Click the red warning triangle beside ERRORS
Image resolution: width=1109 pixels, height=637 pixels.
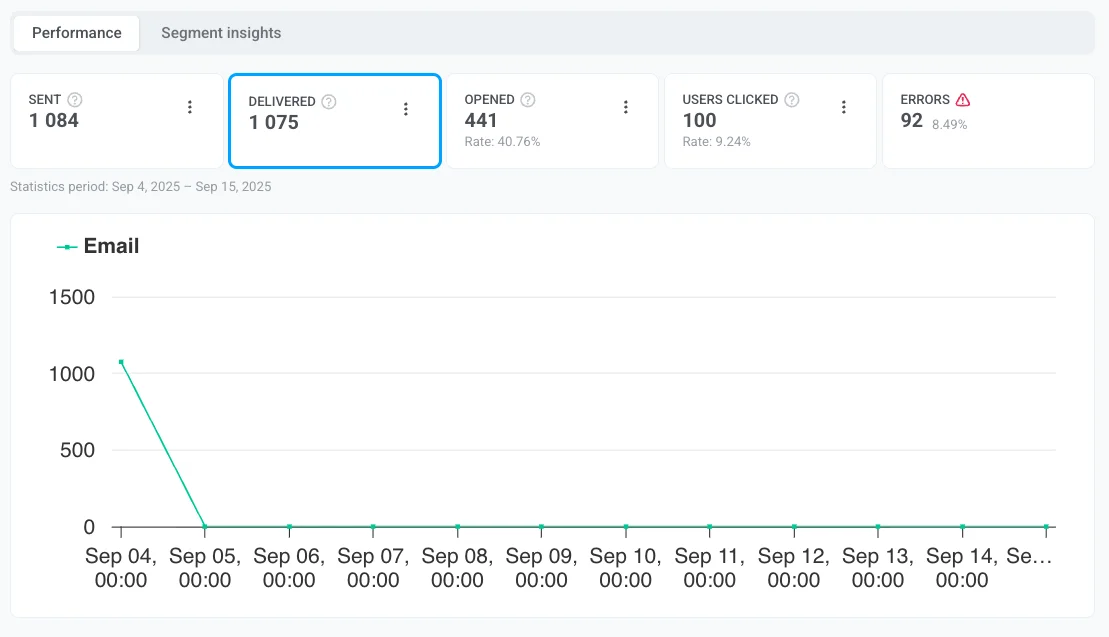961,99
